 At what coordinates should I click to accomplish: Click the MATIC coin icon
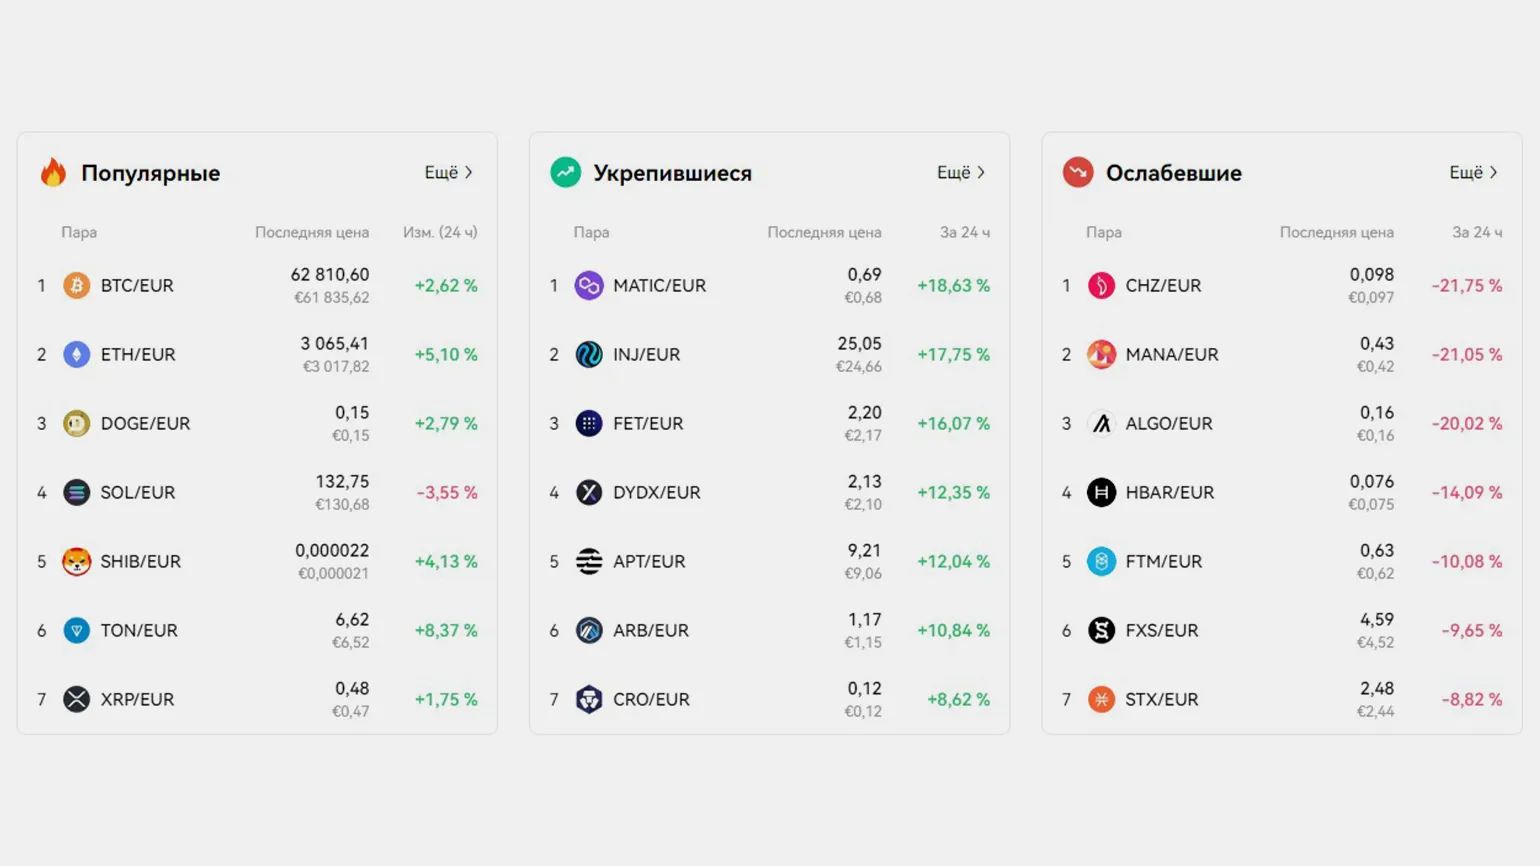pyautogui.click(x=589, y=285)
